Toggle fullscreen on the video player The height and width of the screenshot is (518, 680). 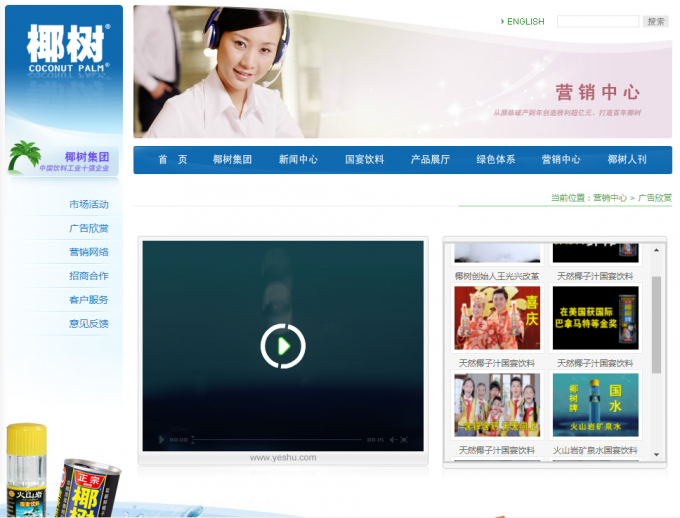pos(404,439)
